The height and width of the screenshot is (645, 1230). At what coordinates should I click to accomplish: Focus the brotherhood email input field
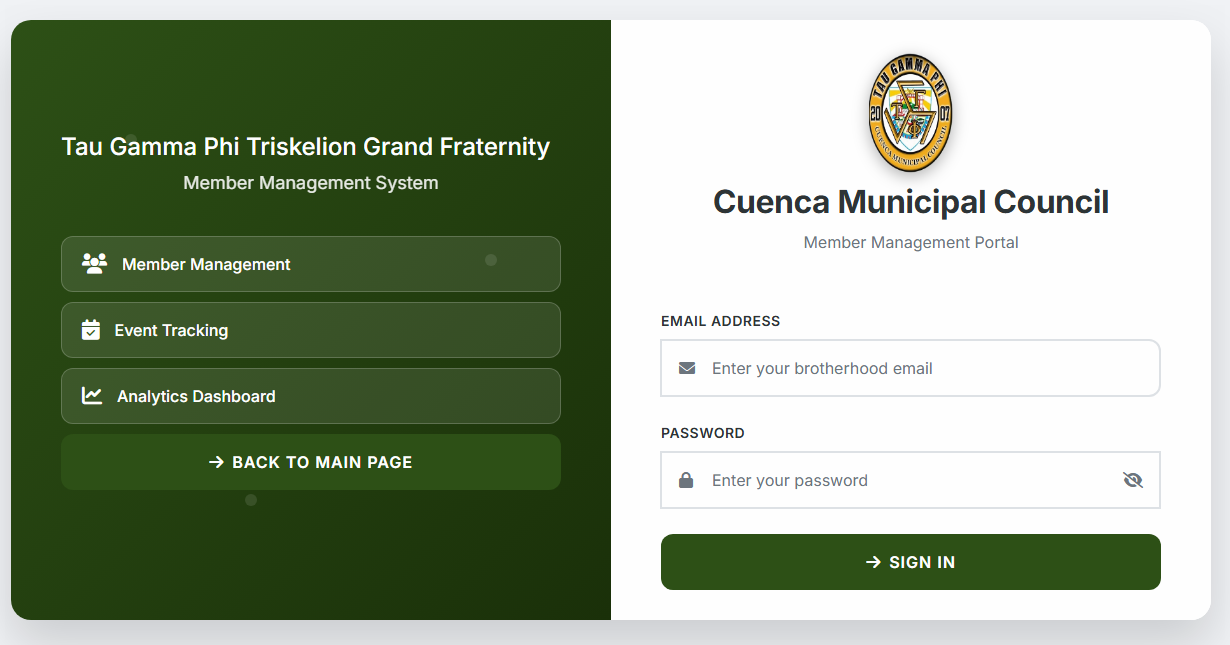pyautogui.click(x=920, y=368)
